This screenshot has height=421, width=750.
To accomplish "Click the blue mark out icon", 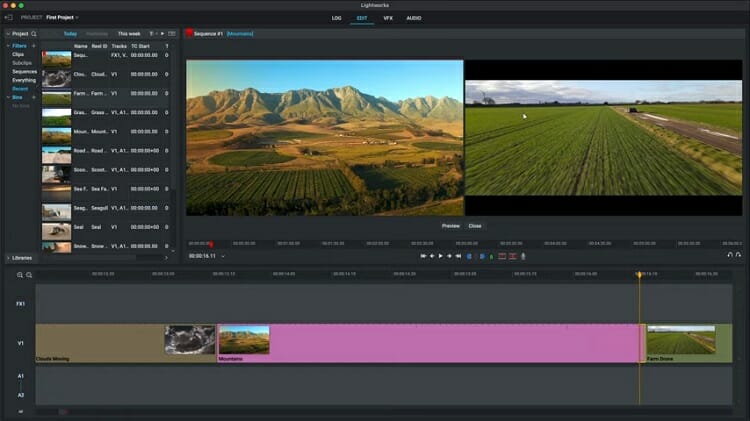I will coord(482,256).
